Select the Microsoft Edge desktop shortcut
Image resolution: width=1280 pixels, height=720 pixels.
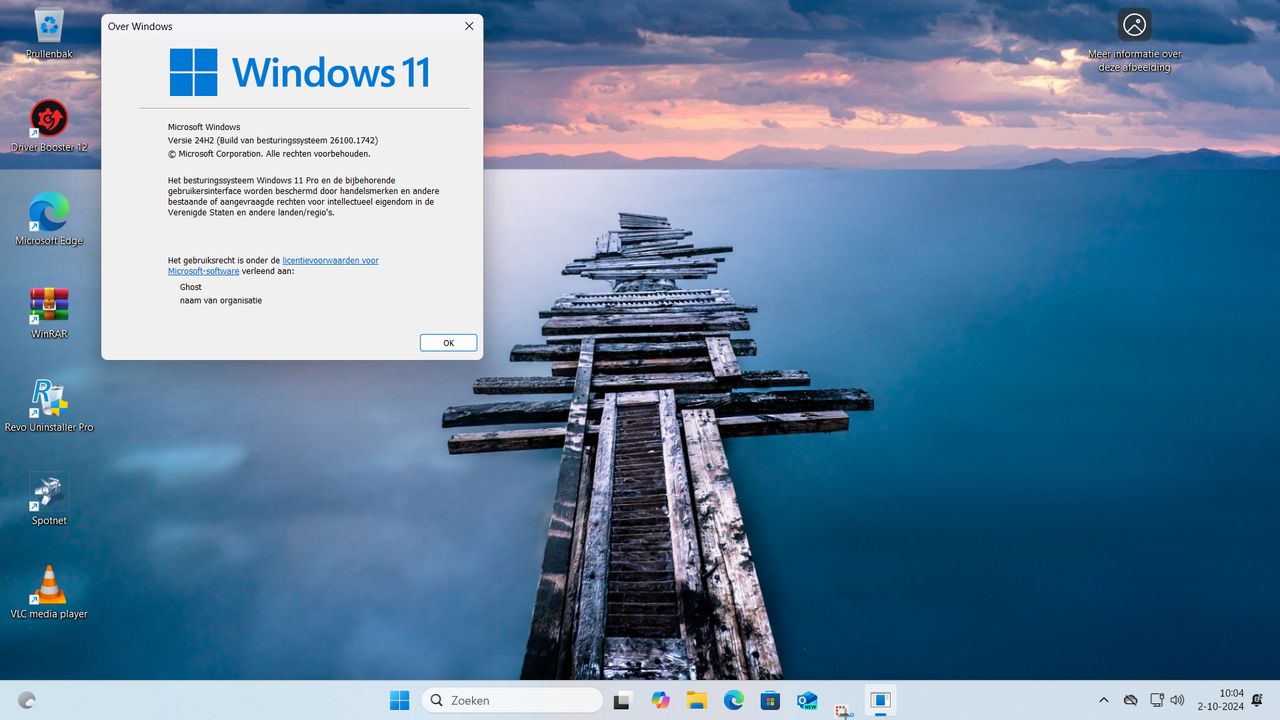click(x=49, y=220)
